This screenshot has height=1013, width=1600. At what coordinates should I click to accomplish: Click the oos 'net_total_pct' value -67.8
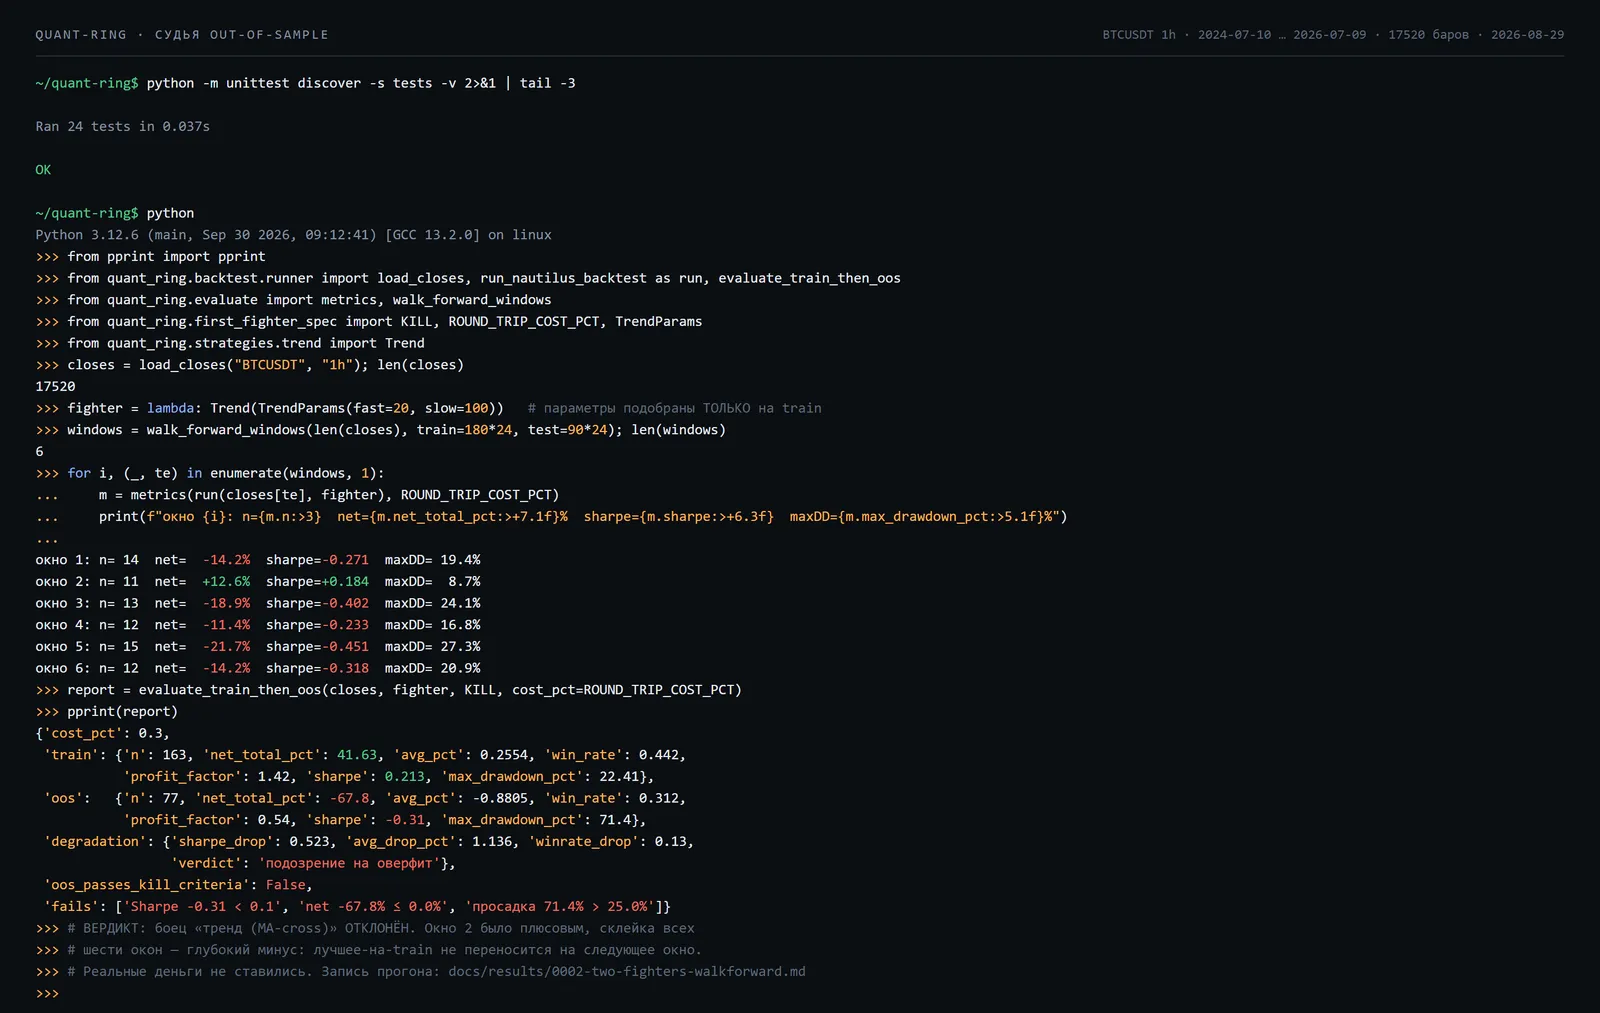coord(351,799)
